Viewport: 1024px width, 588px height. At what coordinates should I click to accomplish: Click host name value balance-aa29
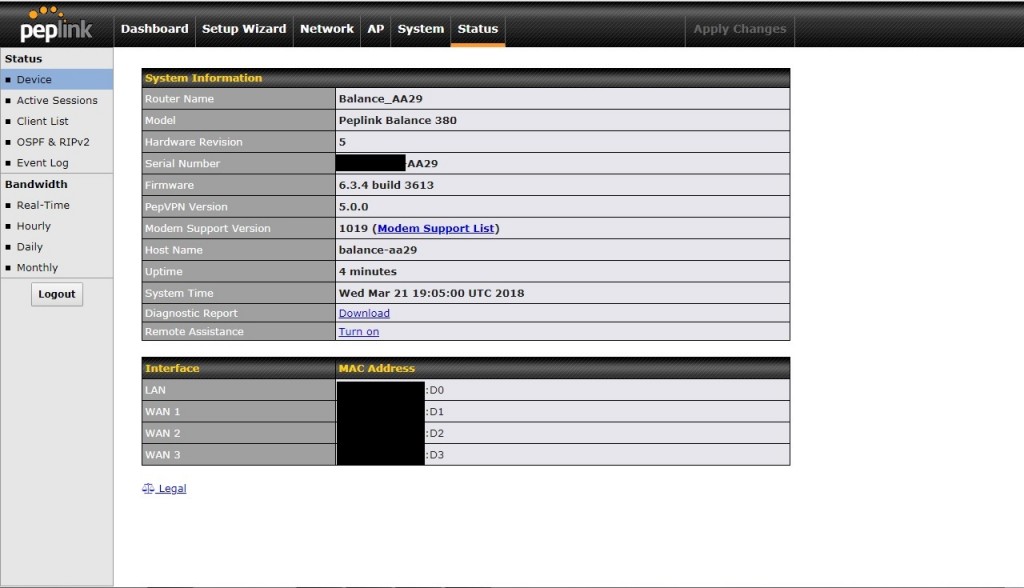pyautogui.click(x=377, y=250)
